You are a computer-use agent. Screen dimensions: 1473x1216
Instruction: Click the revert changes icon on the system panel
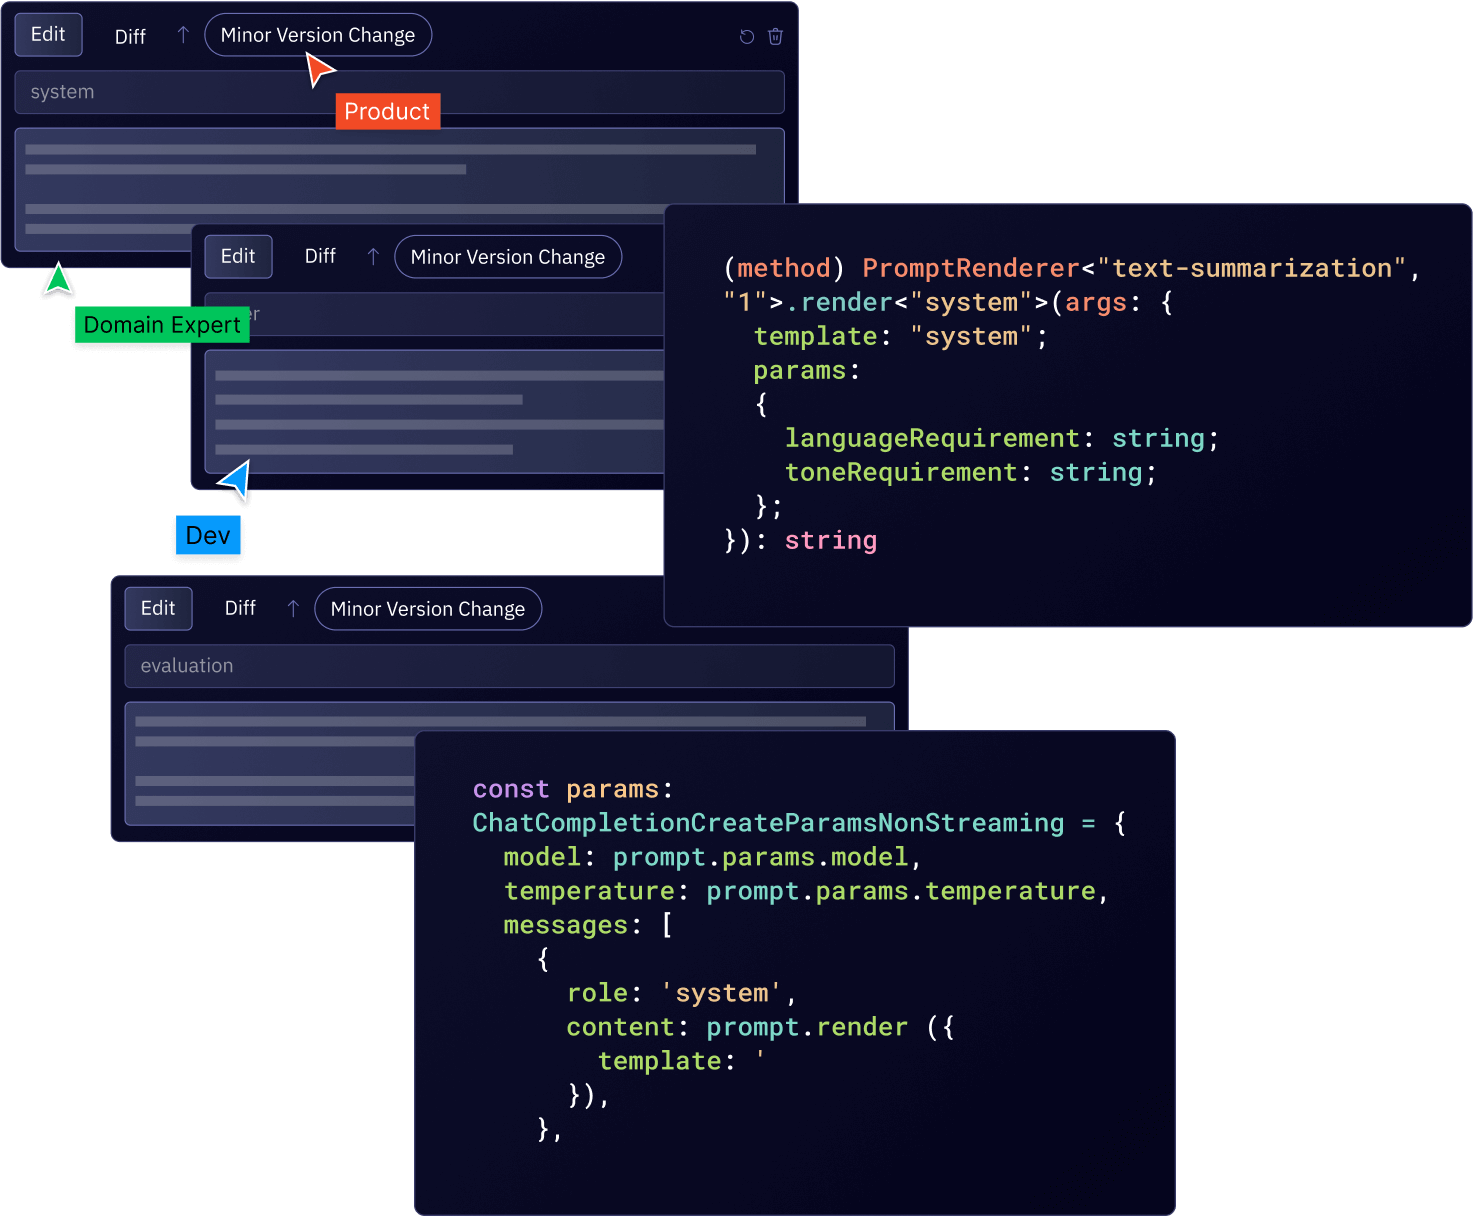click(x=746, y=36)
